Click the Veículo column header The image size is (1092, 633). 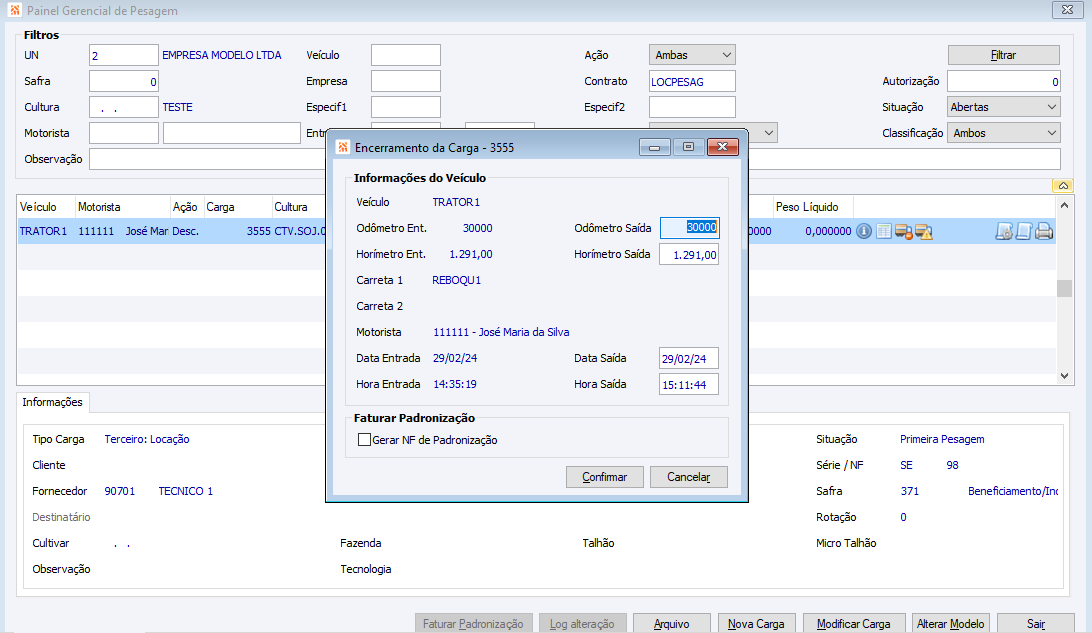tap(46, 207)
